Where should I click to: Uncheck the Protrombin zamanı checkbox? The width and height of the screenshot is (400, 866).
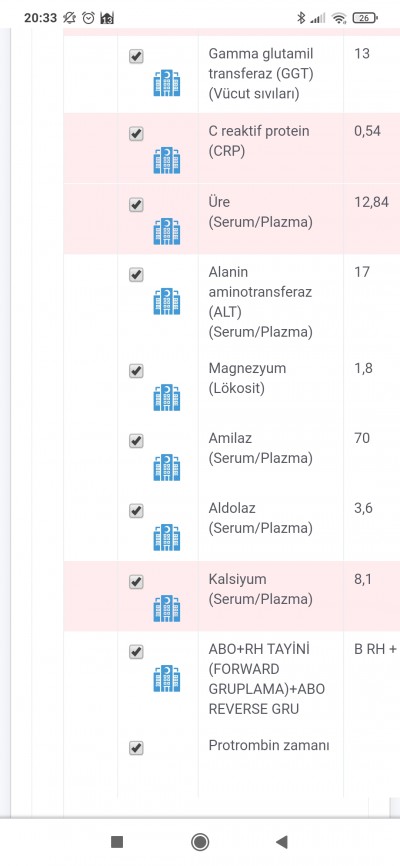click(x=136, y=748)
